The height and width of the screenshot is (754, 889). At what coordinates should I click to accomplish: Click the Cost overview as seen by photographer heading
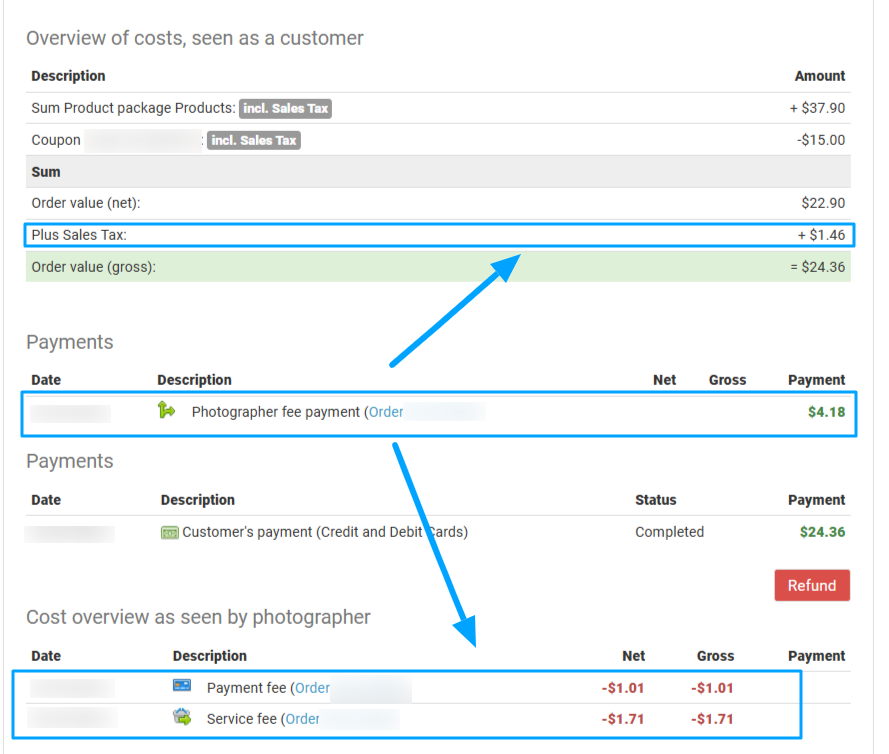(198, 617)
